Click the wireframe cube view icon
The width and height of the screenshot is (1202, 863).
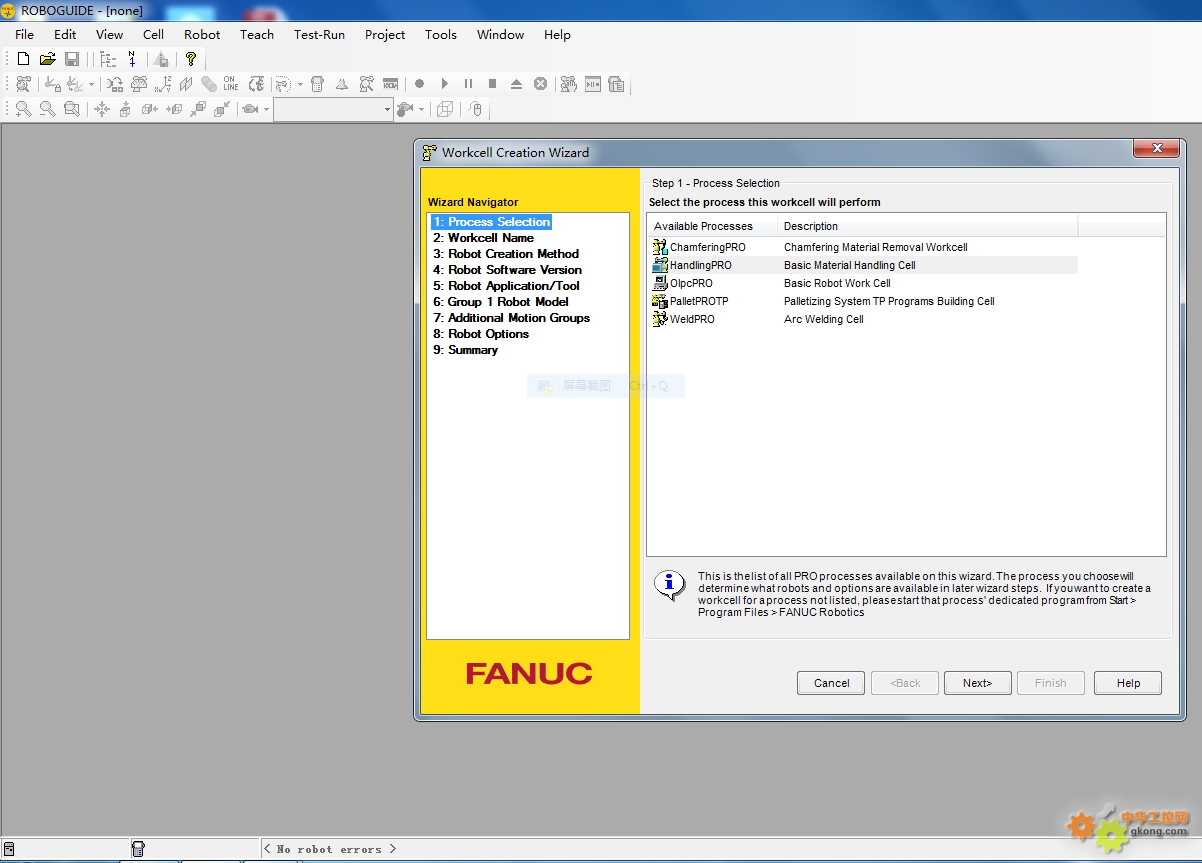click(x=445, y=109)
